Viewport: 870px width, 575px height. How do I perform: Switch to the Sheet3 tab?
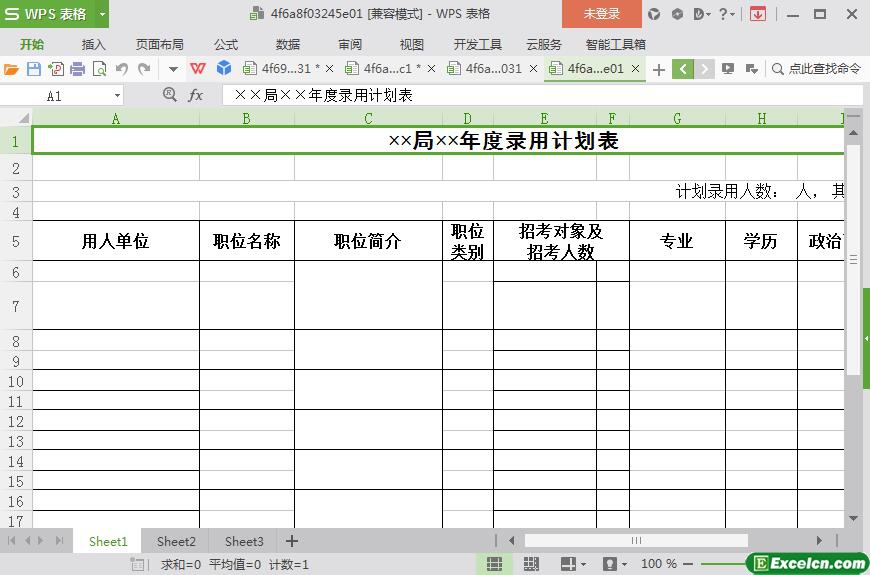point(244,541)
